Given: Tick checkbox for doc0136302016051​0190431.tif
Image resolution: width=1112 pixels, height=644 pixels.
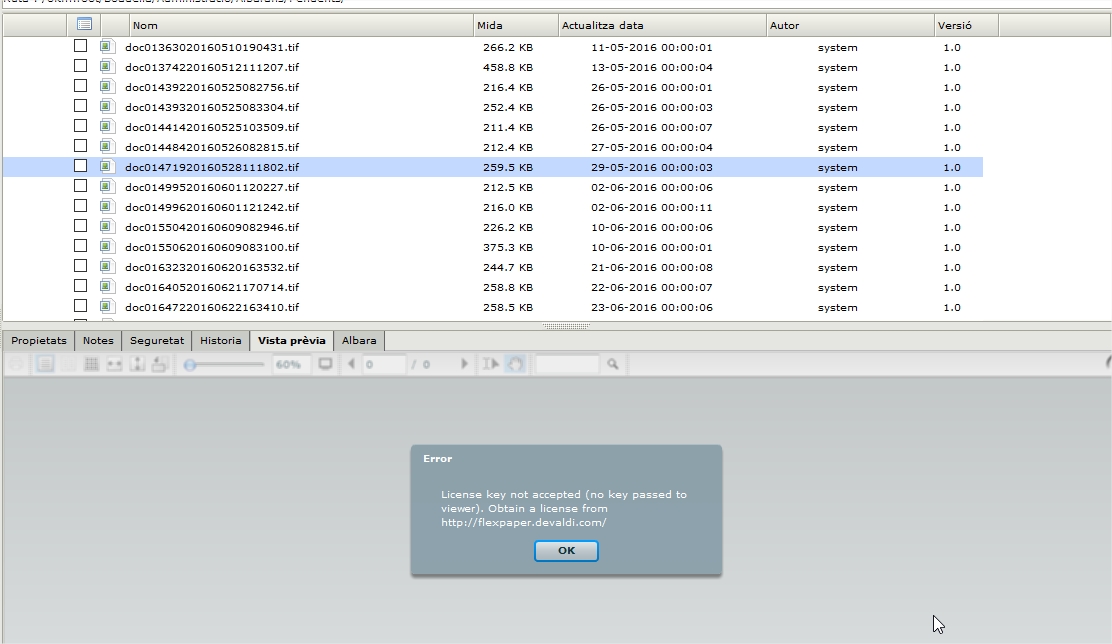Looking at the screenshot, I should click(x=81, y=46).
